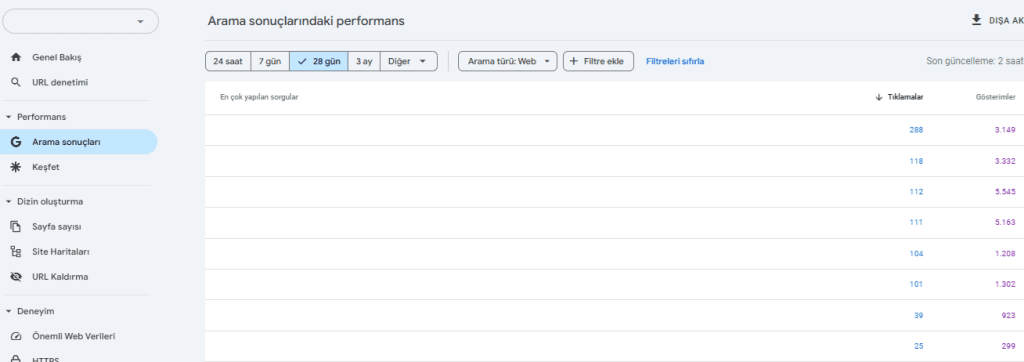Click the 923 impressions value
Viewport: 1024px width, 362px height.
(1008, 316)
